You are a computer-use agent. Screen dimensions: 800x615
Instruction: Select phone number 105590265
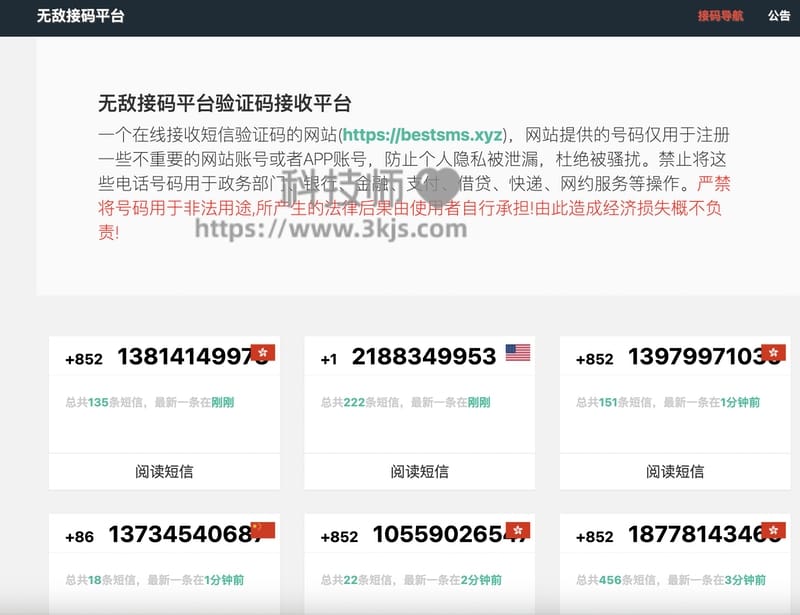point(450,534)
